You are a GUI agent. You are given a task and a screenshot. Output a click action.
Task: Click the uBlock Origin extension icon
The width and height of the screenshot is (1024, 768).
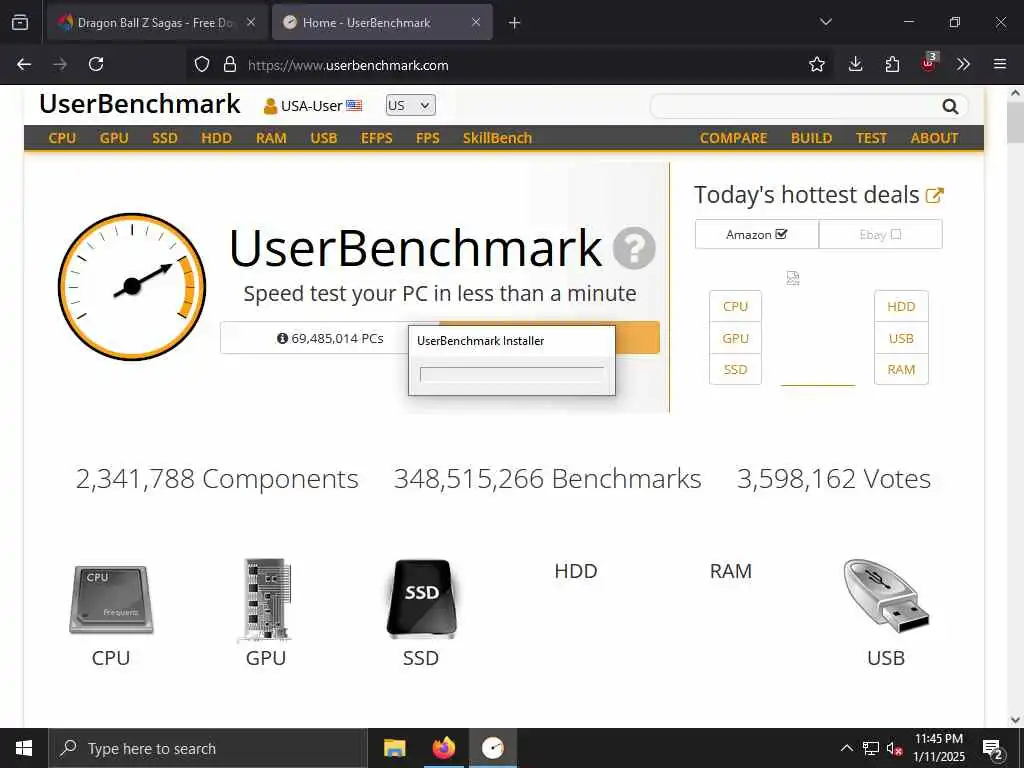tap(929, 63)
